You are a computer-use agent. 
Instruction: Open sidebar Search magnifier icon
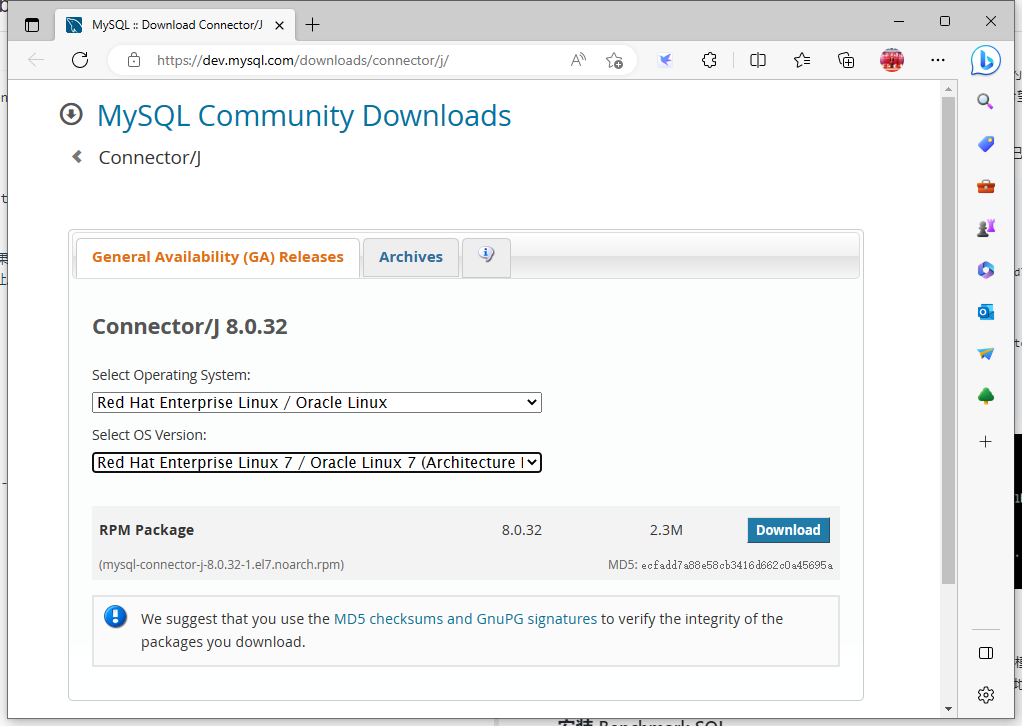[986, 101]
